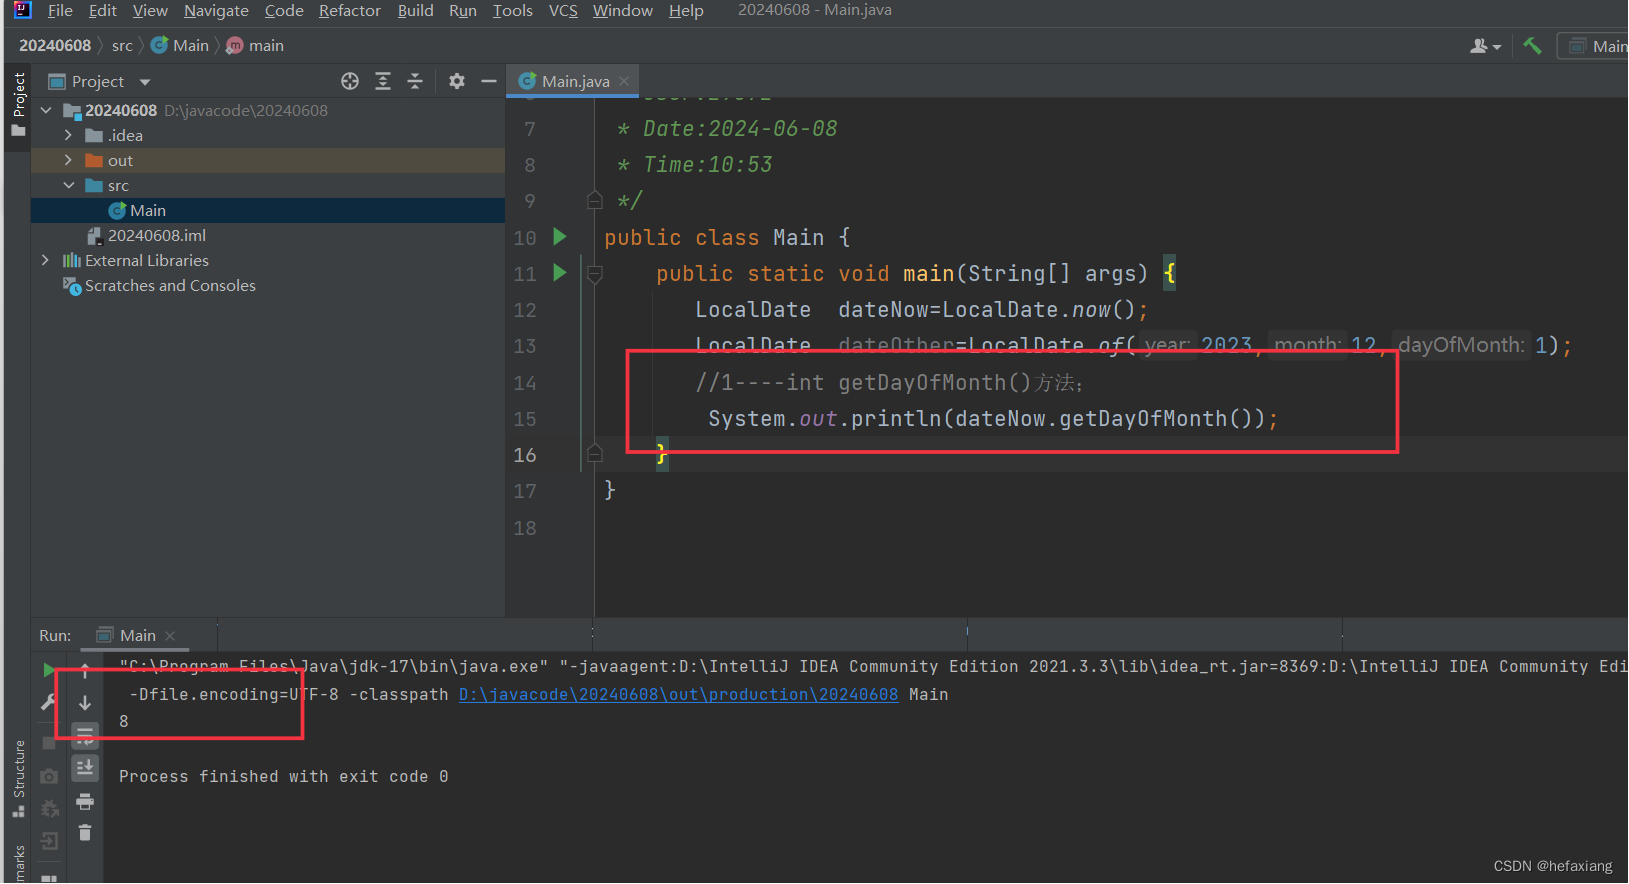Expand External Libraries node
Screen dimensions: 1629x884
pos(46,261)
